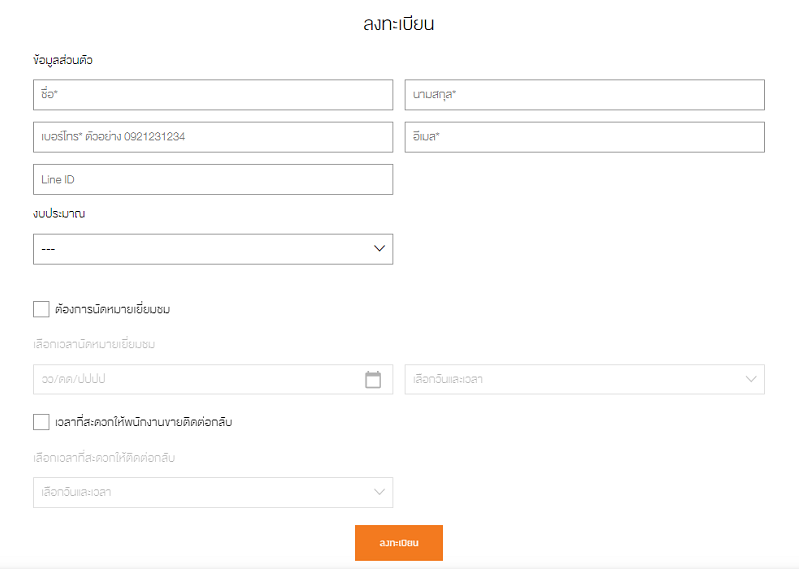Click the chevron arrow on the callback time selector

click(379, 492)
